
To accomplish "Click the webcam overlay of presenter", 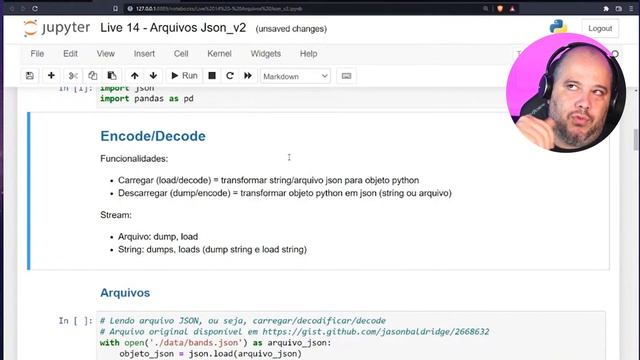I will (566, 93).
